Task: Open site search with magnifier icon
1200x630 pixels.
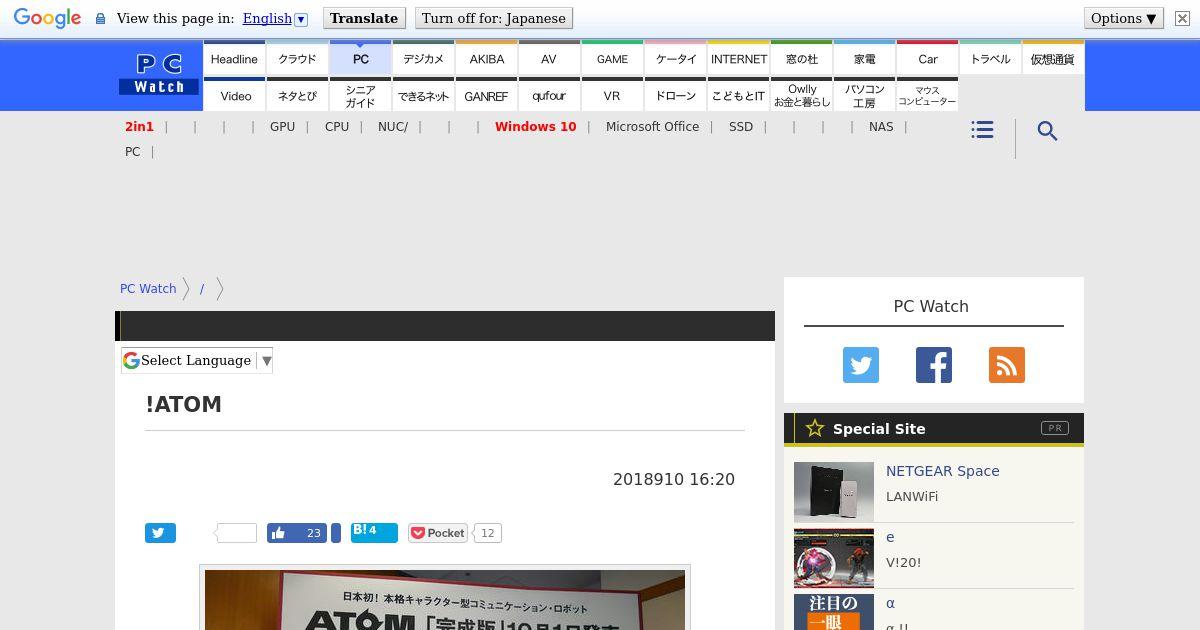Action: tap(1047, 131)
